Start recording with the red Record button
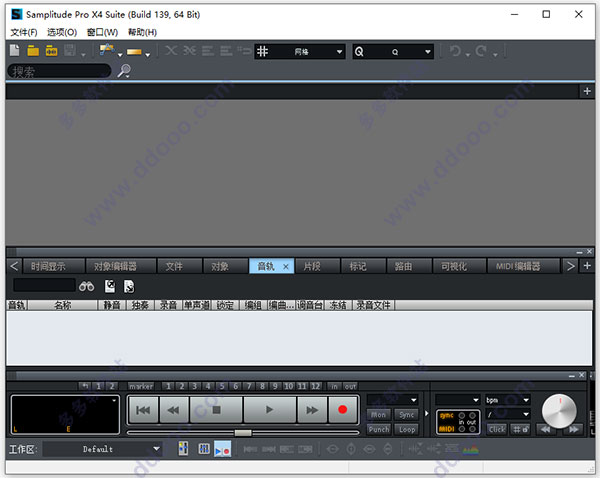This screenshot has height=478, width=600. coord(342,410)
